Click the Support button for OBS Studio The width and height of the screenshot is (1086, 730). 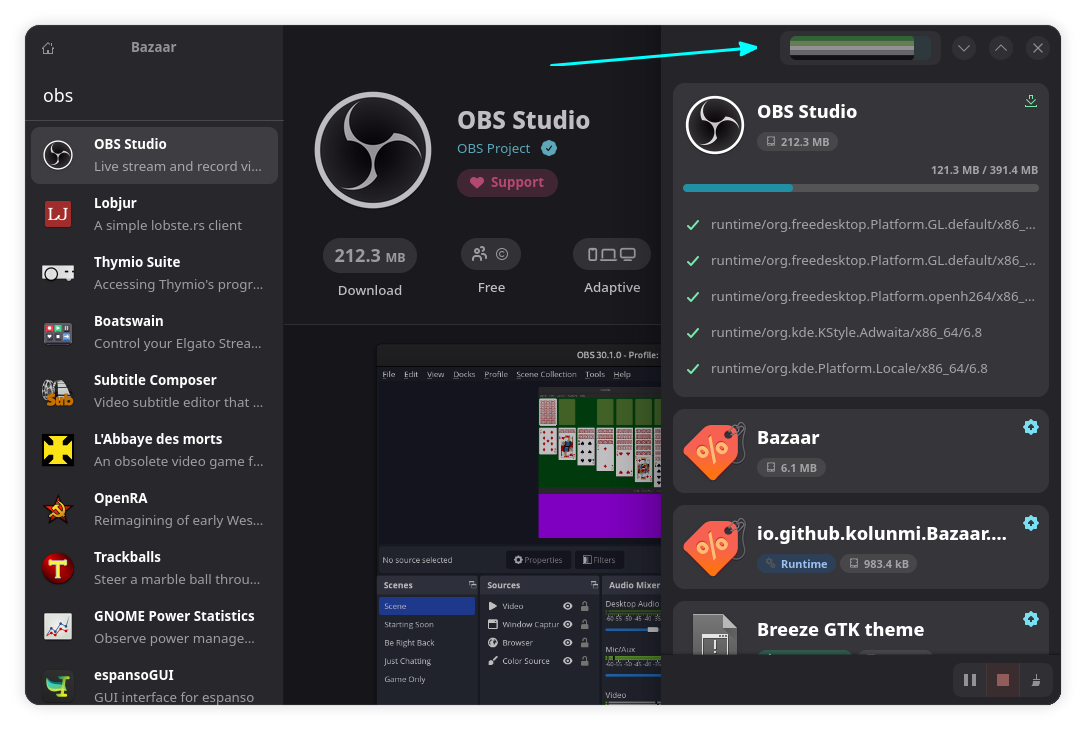point(507,183)
